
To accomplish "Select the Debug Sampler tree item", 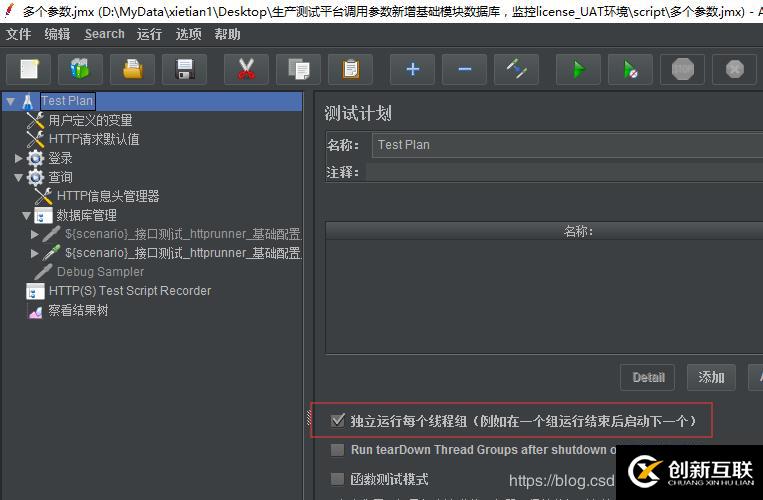I will pyautogui.click(x=100, y=272).
